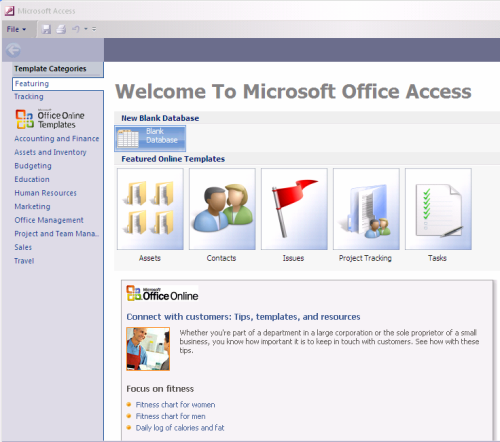
Task: Open the Education category
Action: point(32,179)
